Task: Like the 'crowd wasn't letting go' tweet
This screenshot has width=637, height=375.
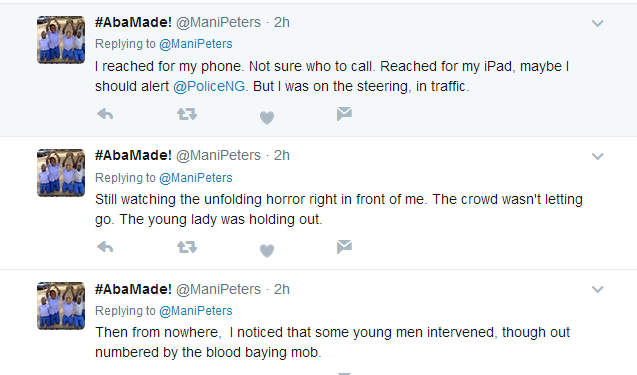Action: pos(267,250)
